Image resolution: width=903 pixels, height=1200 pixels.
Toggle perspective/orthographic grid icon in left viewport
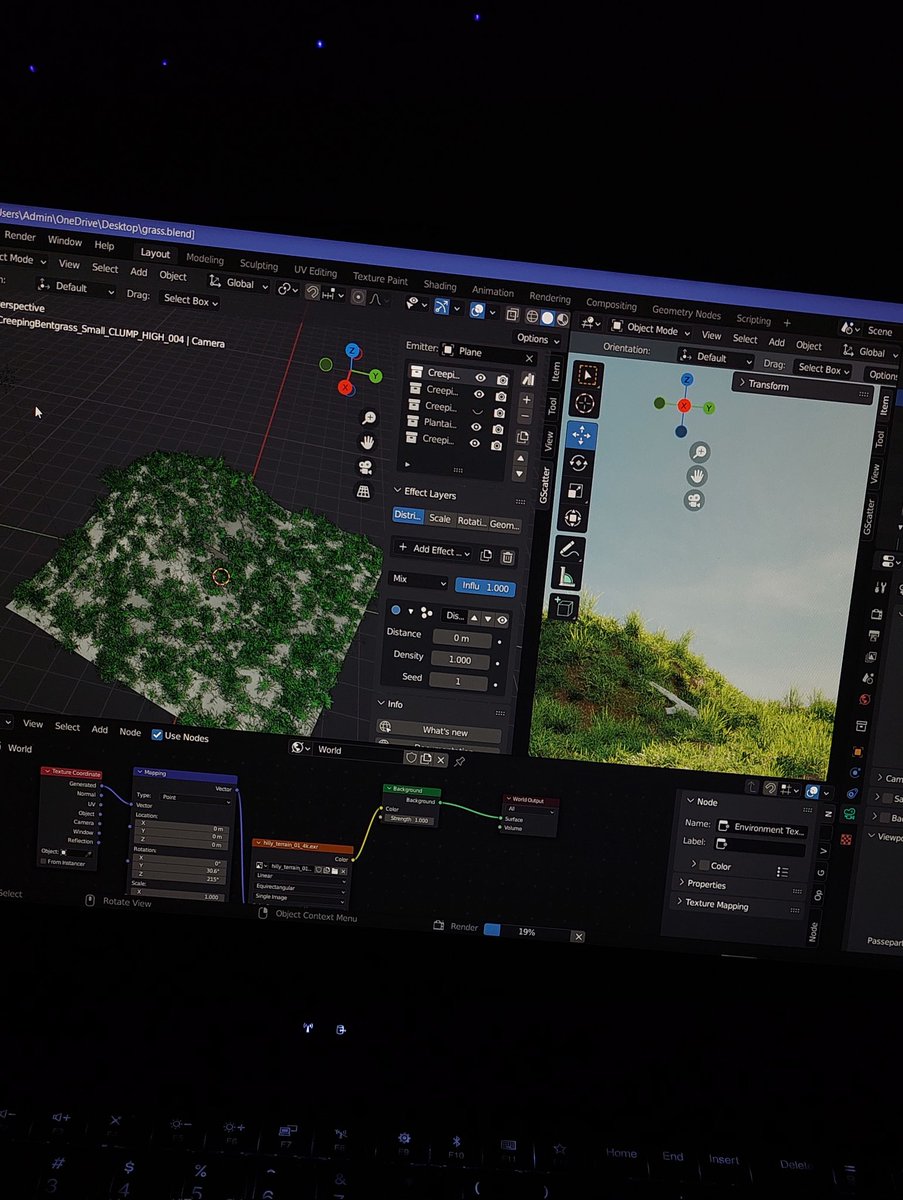coord(363,492)
